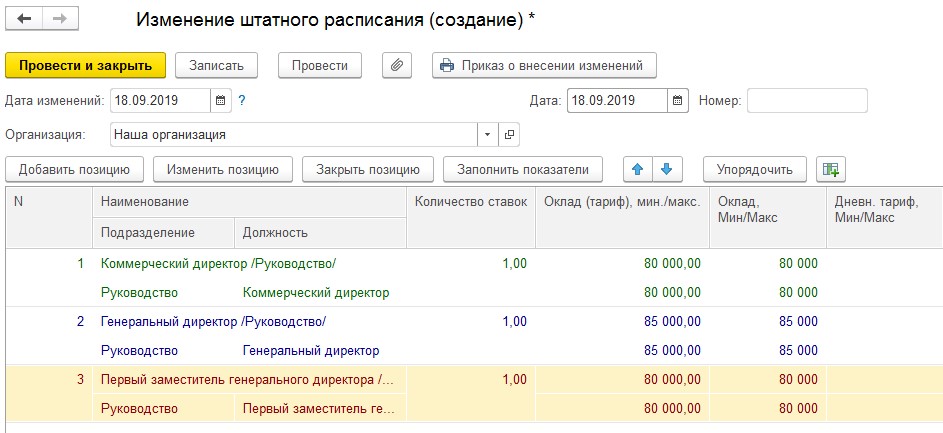
Task: Click Закрыть позицию button
Action: tap(368, 169)
